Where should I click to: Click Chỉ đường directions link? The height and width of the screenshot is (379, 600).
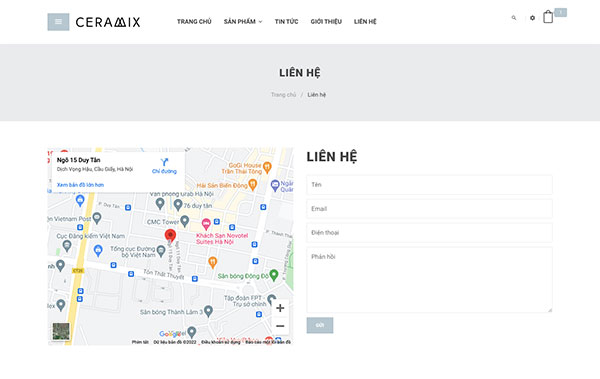164,171
